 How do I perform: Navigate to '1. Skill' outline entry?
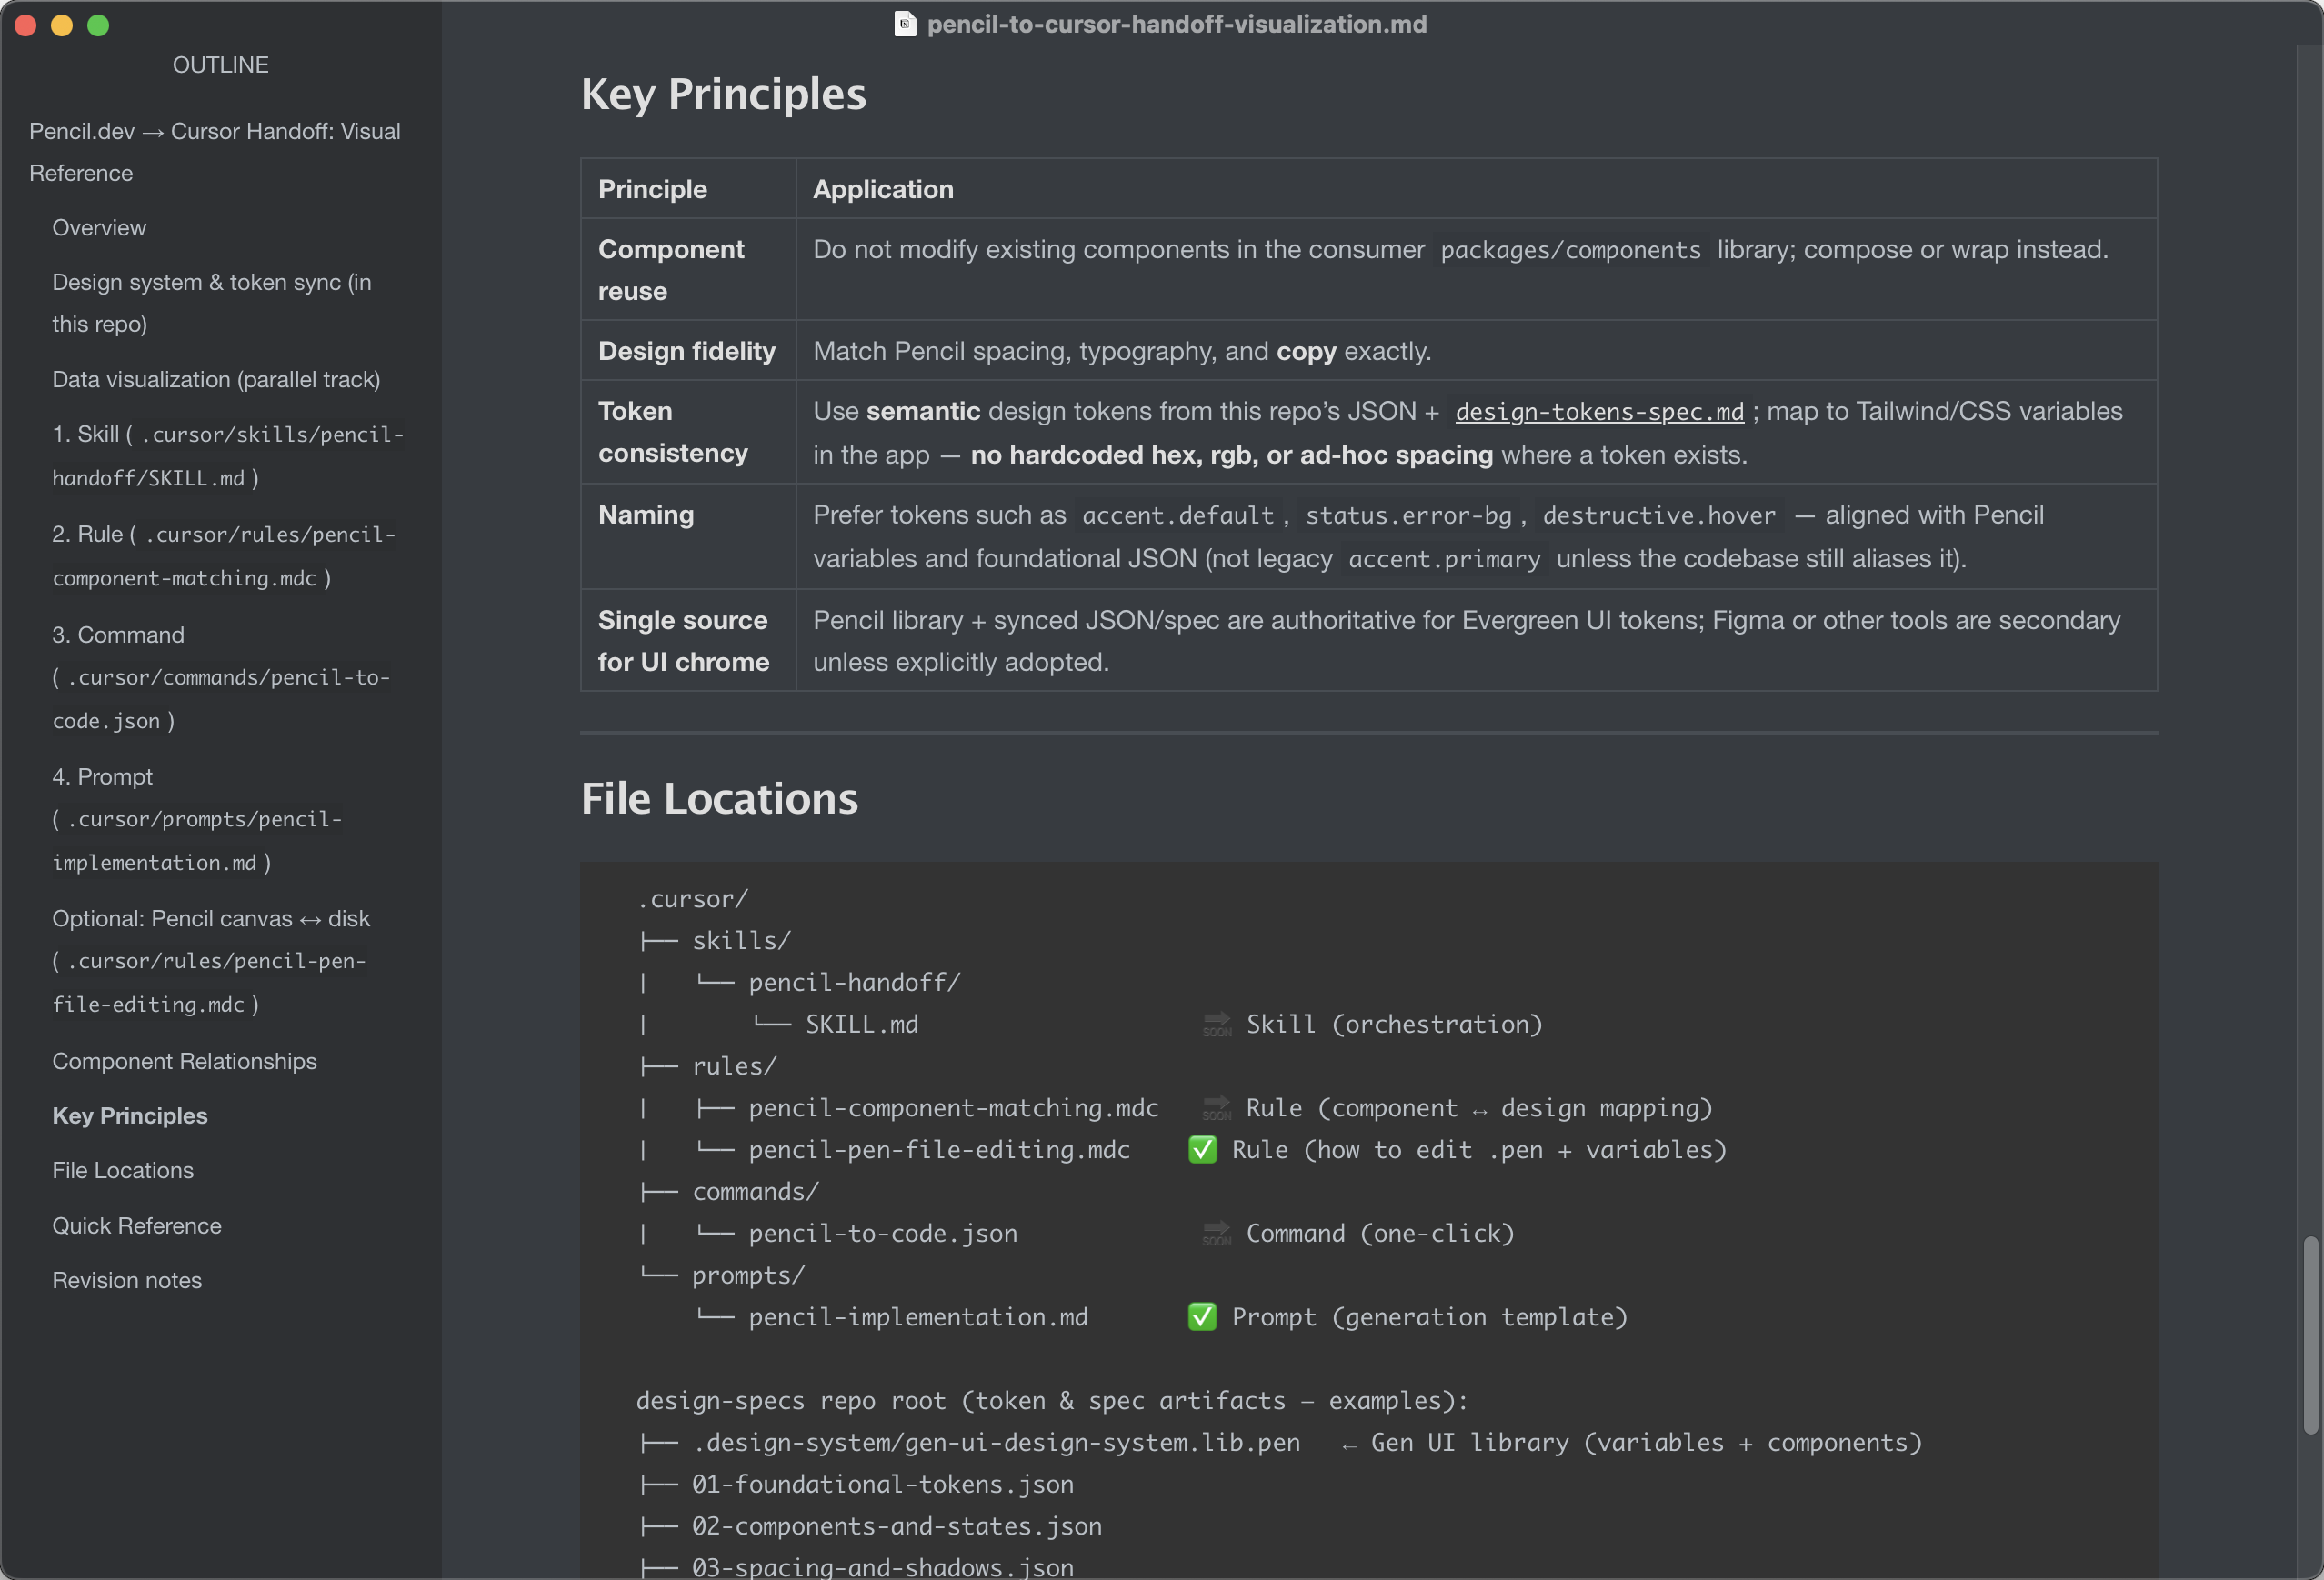pyautogui.click(x=228, y=456)
